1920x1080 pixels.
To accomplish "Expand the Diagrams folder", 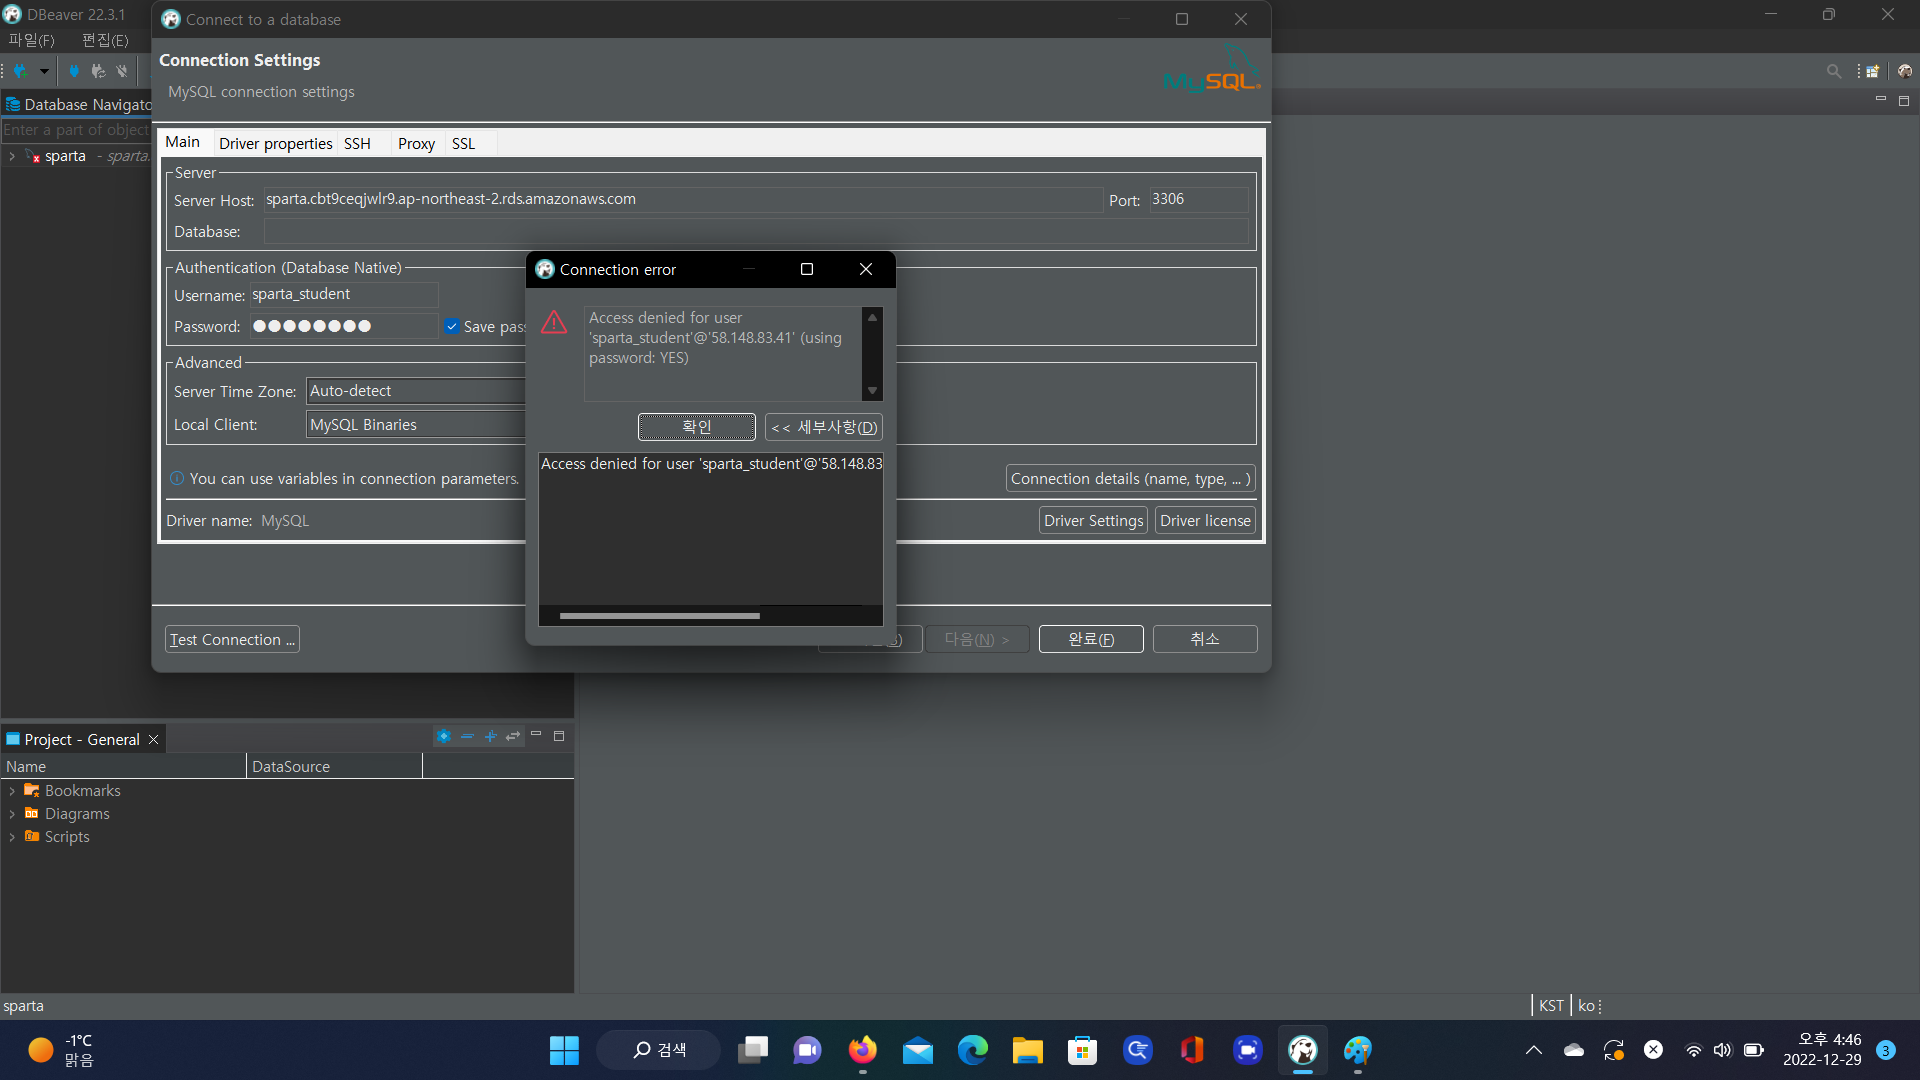I will [x=12, y=814].
